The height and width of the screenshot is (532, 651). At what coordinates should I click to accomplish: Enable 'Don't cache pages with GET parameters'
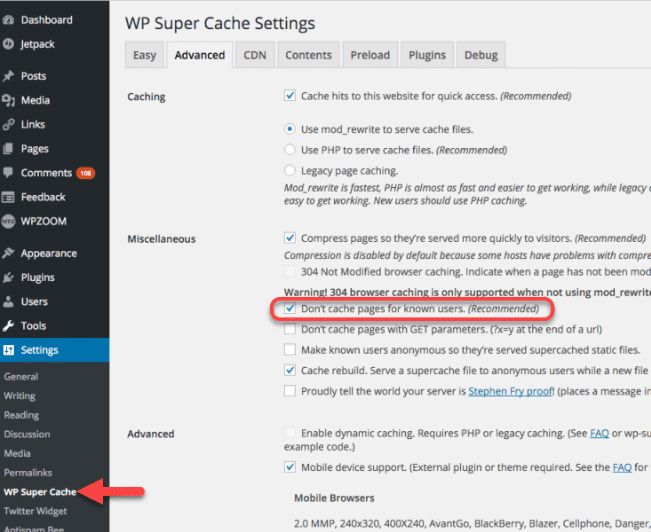coord(290,329)
